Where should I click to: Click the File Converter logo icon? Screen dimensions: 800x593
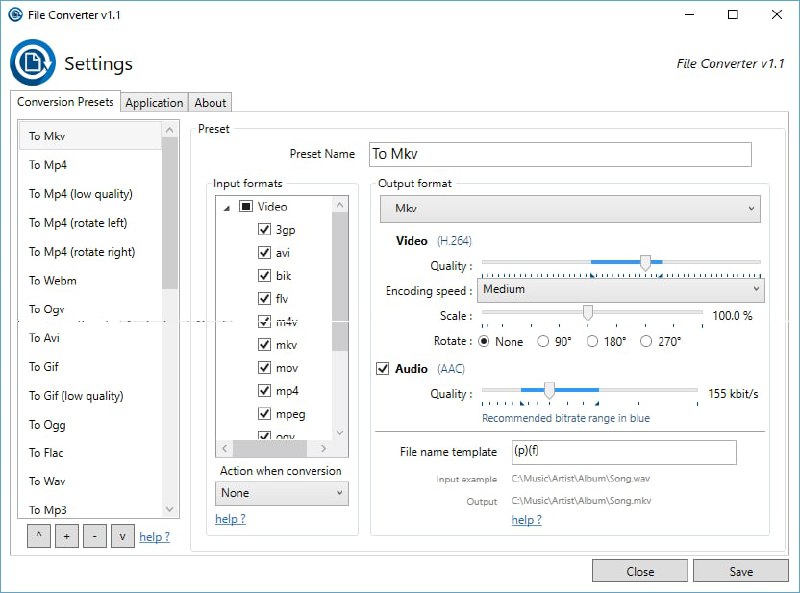tap(32, 62)
